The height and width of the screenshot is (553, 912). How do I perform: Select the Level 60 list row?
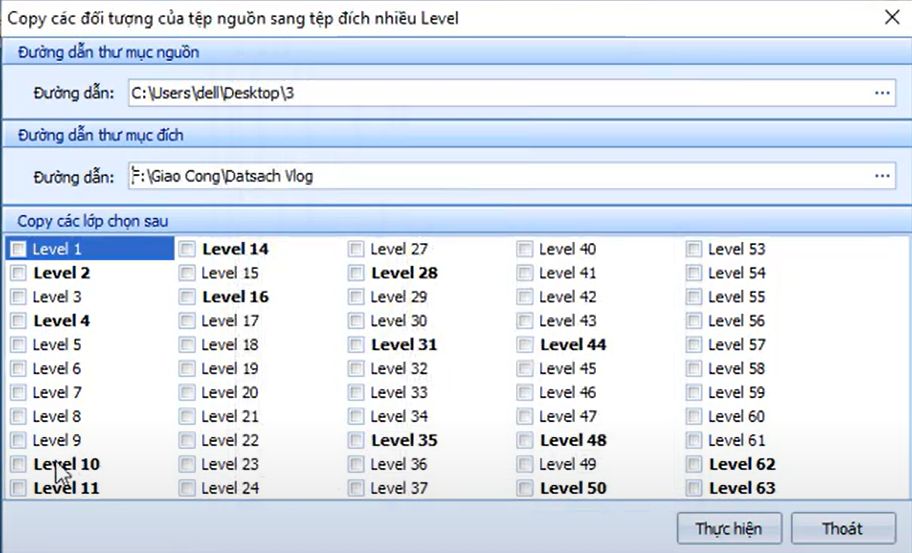[765, 416]
